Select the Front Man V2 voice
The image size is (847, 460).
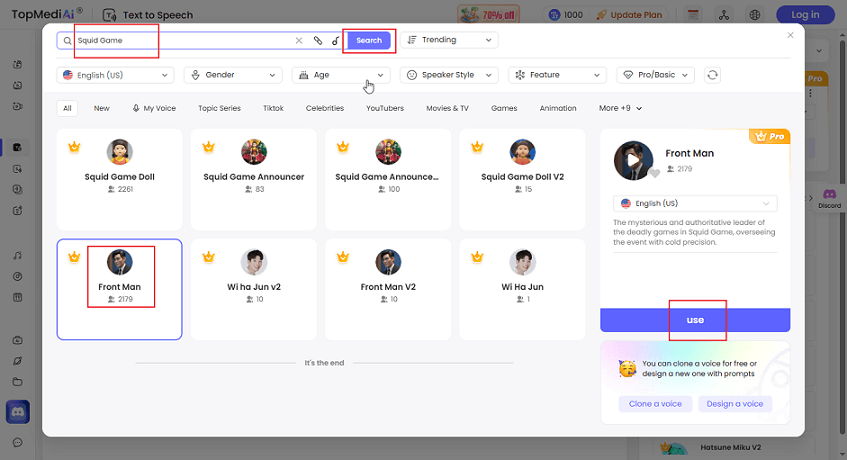pyautogui.click(x=388, y=289)
